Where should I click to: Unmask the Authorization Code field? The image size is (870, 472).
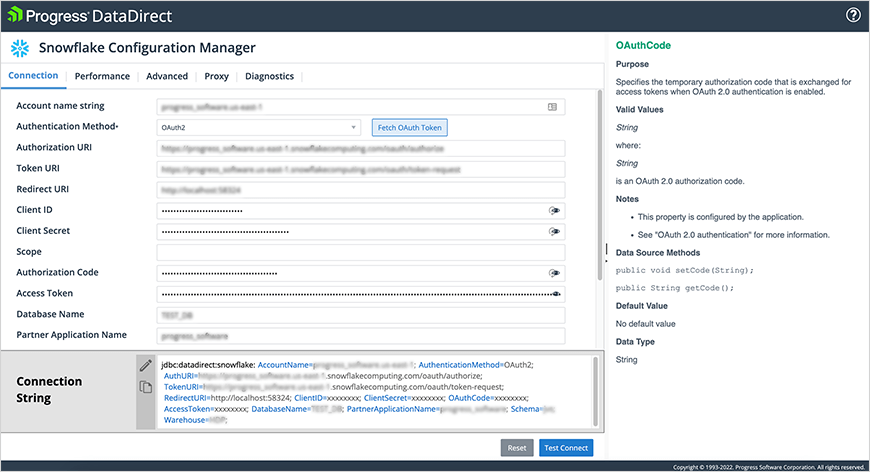point(553,273)
